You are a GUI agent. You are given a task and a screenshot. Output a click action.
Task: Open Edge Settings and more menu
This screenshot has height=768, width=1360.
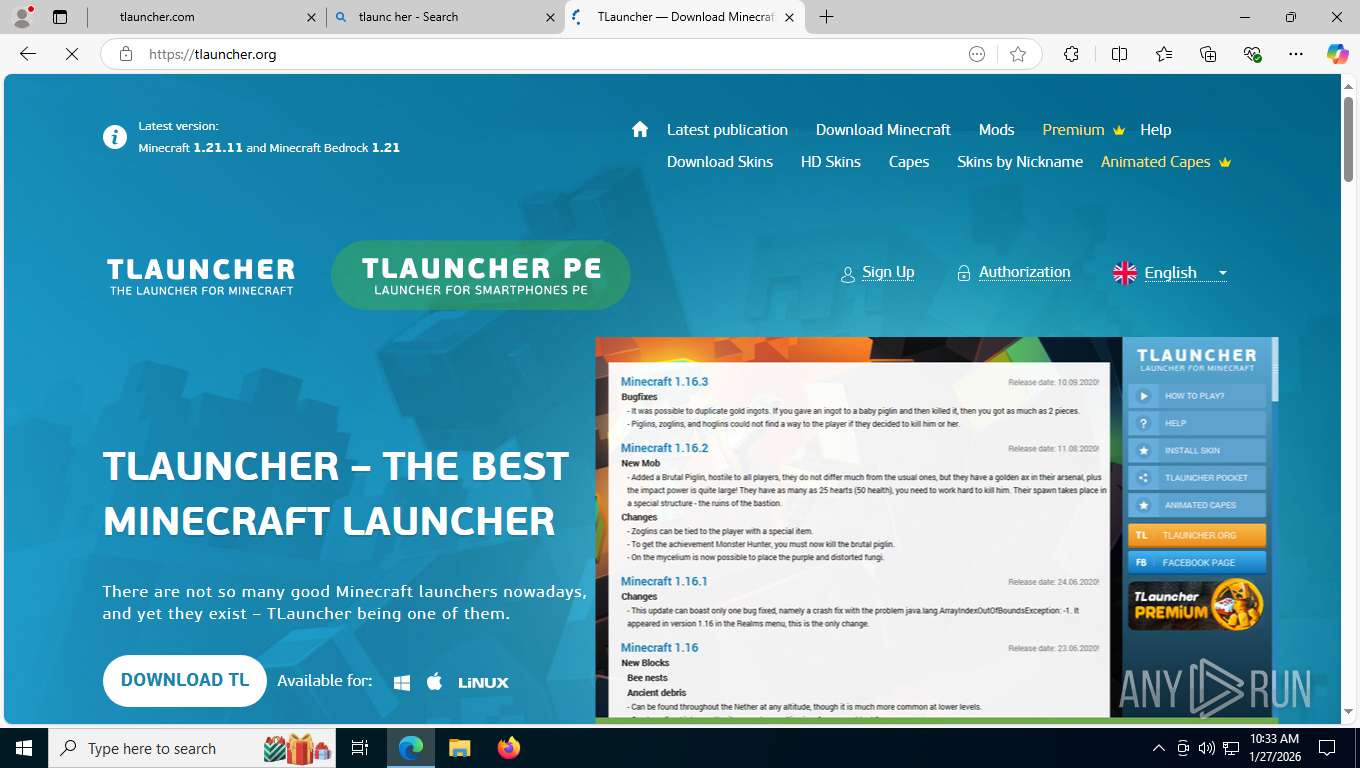pyautogui.click(x=1296, y=54)
